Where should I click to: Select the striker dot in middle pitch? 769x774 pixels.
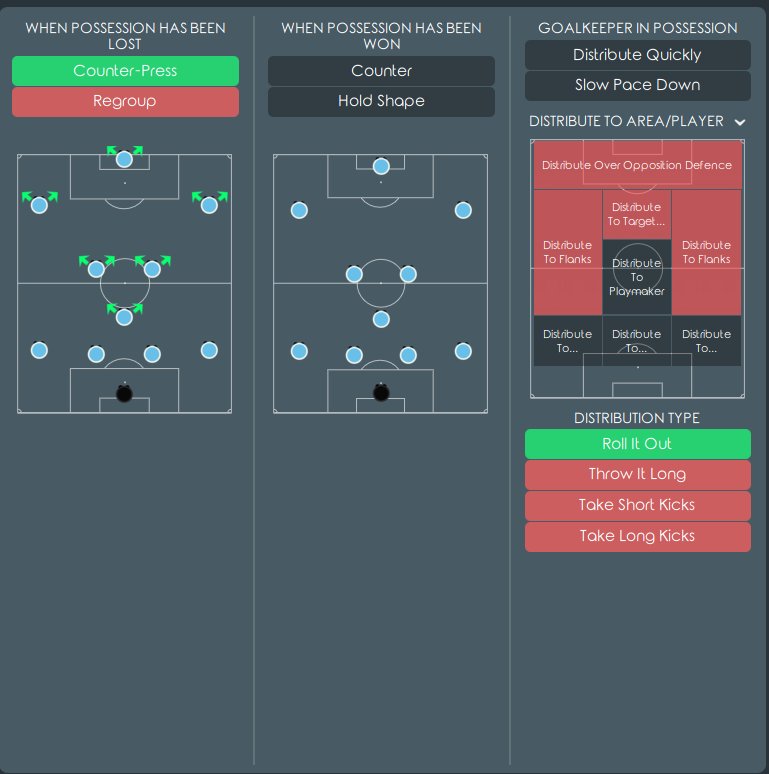point(381,166)
